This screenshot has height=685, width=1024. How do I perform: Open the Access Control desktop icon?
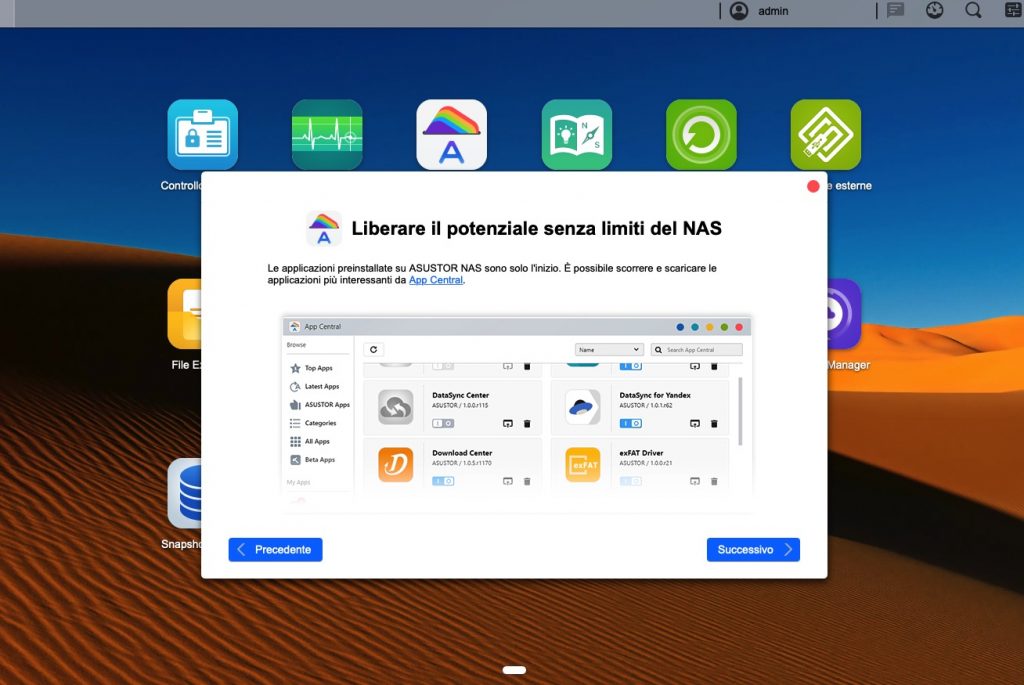202,134
